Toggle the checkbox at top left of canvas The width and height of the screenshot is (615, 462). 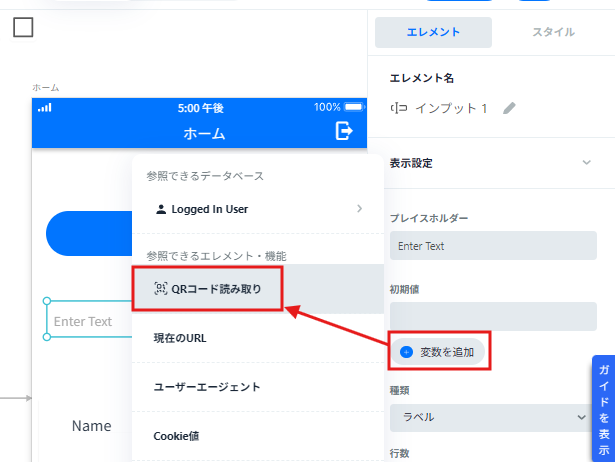(23, 27)
